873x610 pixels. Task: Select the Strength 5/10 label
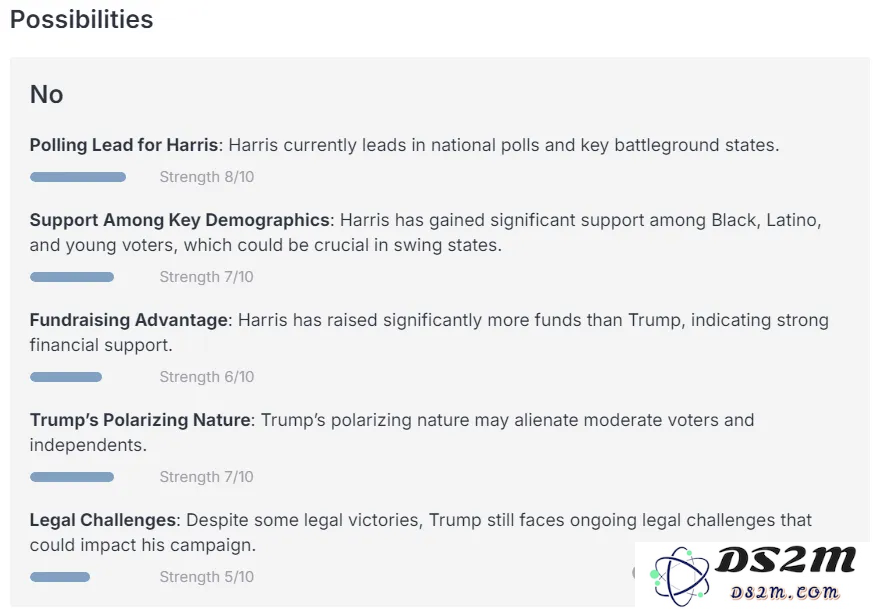pyautogui.click(x=207, y=577)
